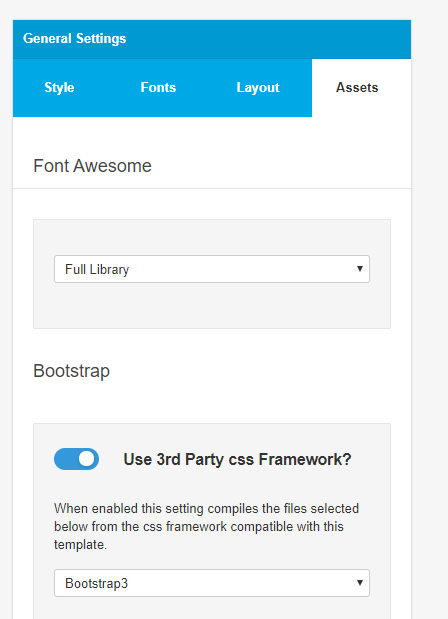Switch to the Style tab
This screenshot has width=448, height=619.
pyautogui.click(x=59, y=88)
